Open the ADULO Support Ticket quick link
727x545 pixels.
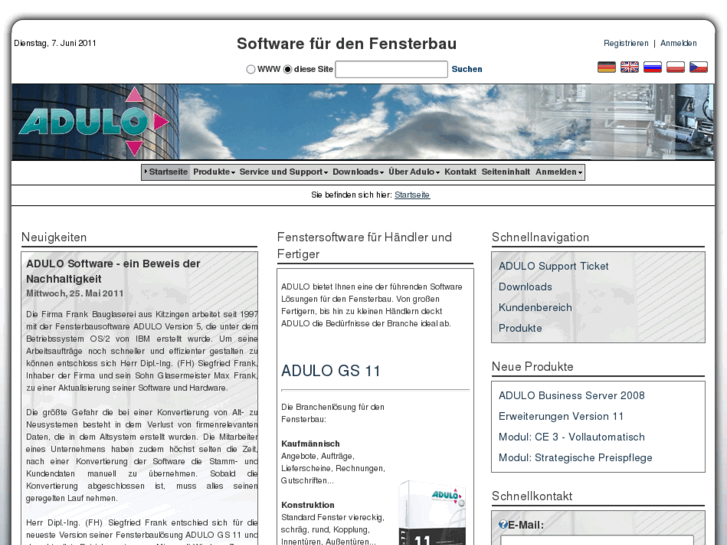pos(553,266)
